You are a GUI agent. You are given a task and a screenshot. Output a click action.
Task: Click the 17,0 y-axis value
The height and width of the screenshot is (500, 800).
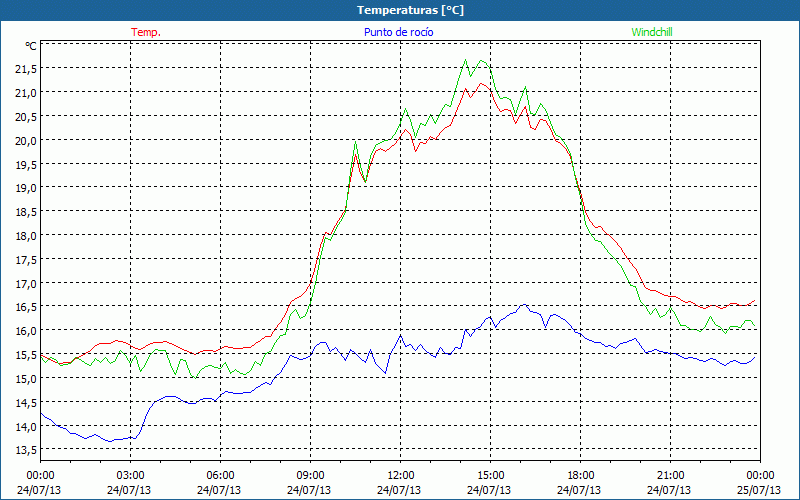(x=26, y=284)
